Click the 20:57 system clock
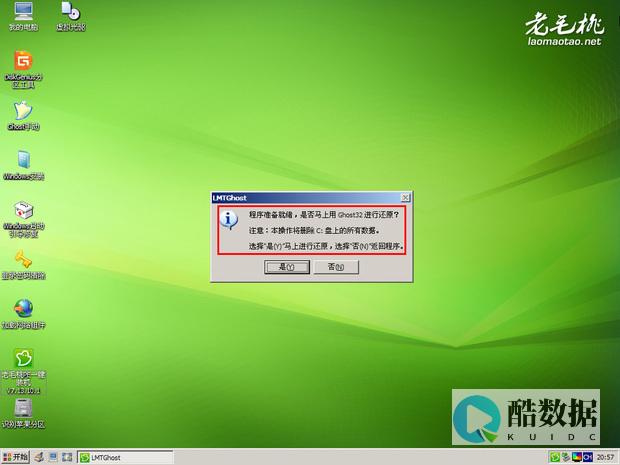Screen dimensions: 620x465 (x=605, y=457)
